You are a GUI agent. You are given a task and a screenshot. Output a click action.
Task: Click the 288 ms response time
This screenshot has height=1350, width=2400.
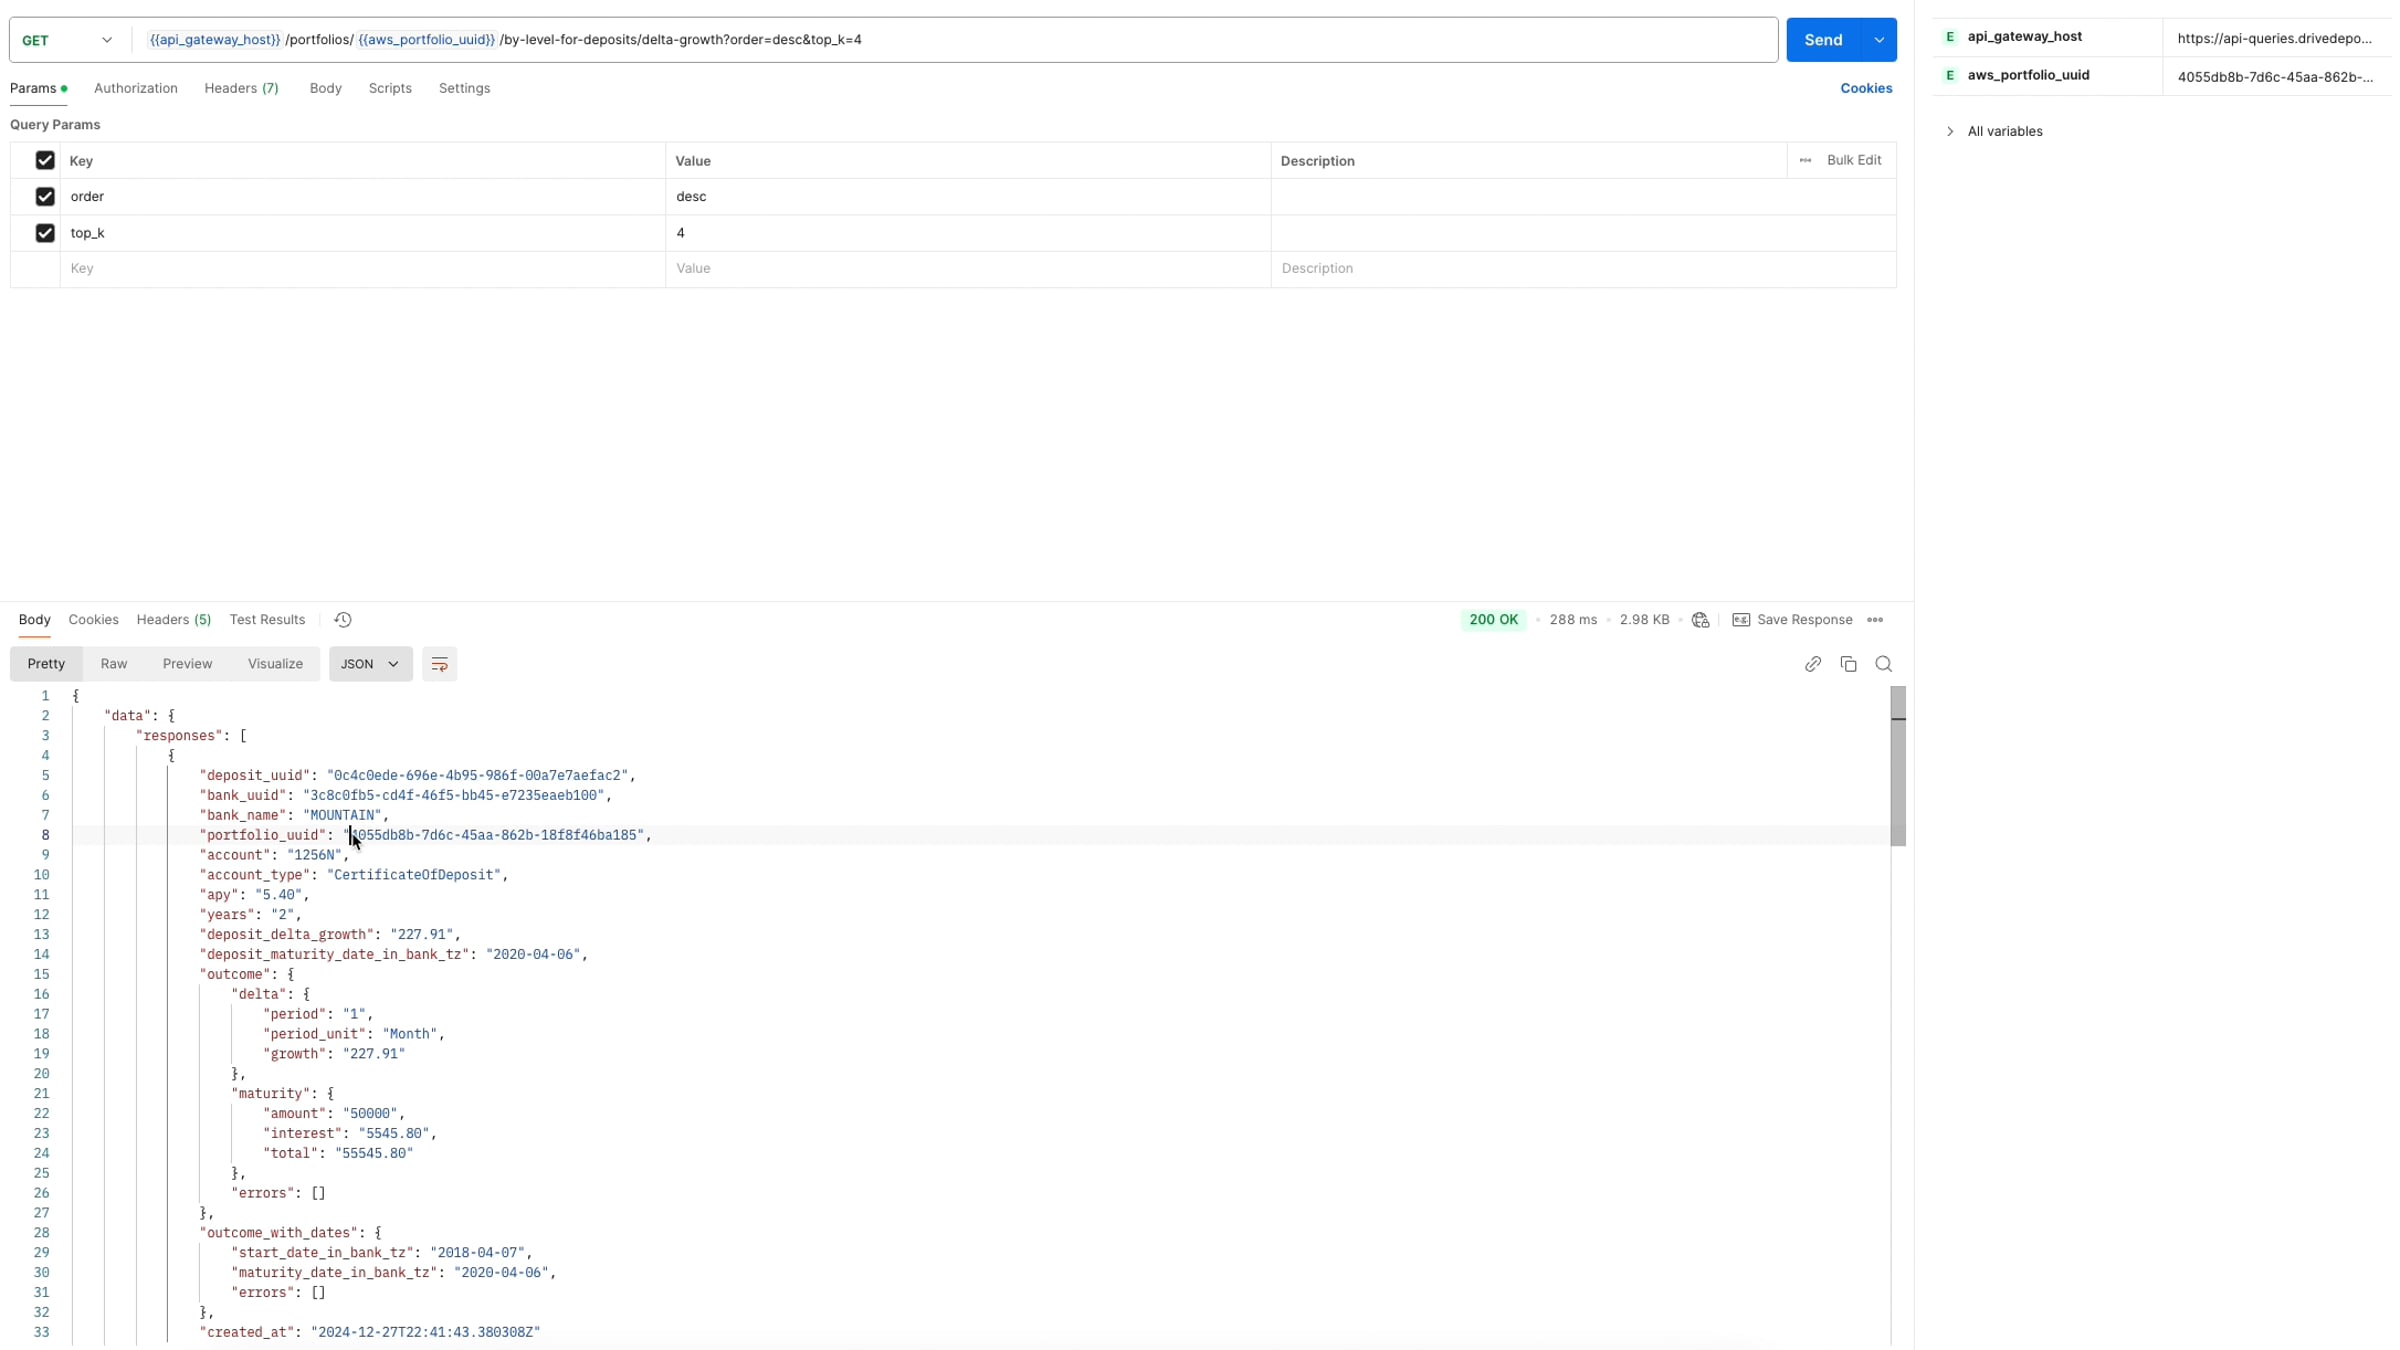pyautogui.click(x=1573, y=620)
